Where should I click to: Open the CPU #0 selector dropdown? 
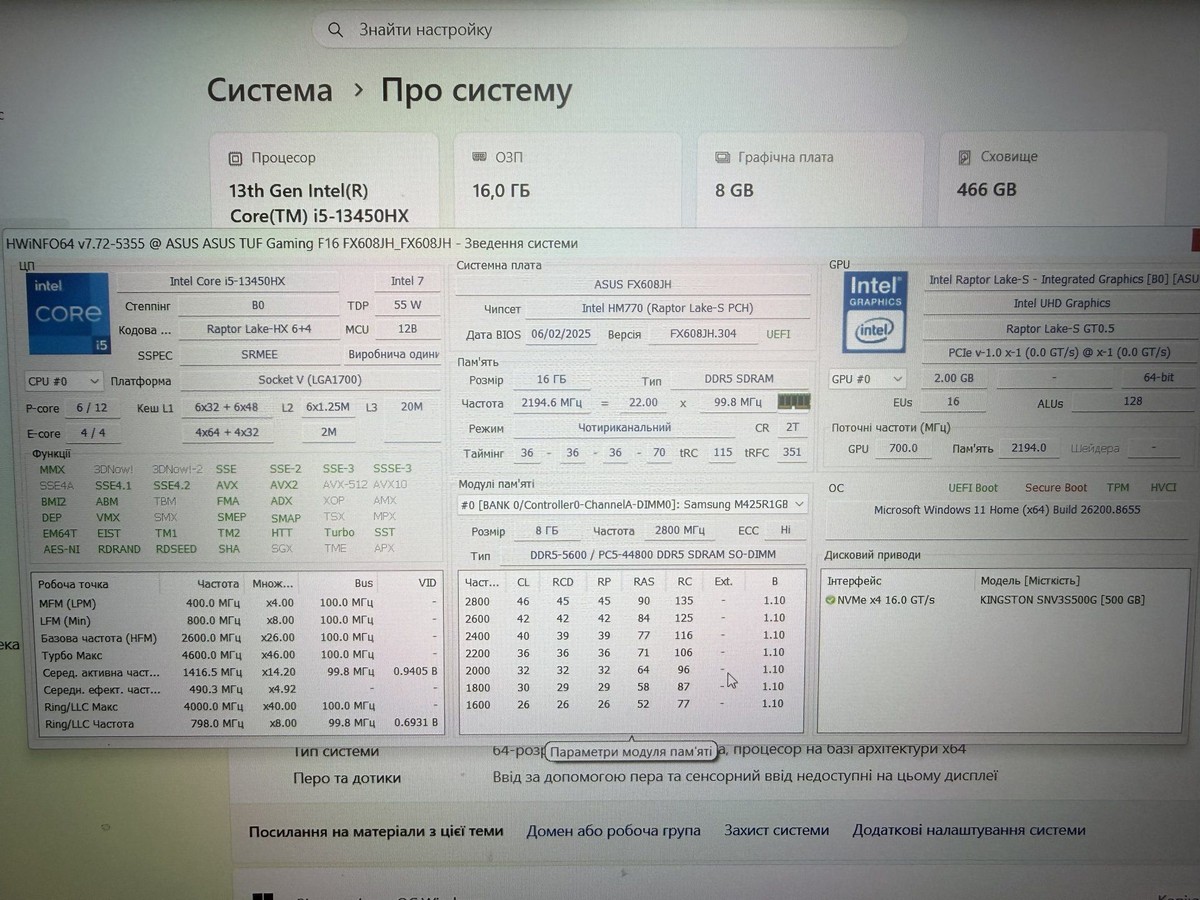point(64,381)
